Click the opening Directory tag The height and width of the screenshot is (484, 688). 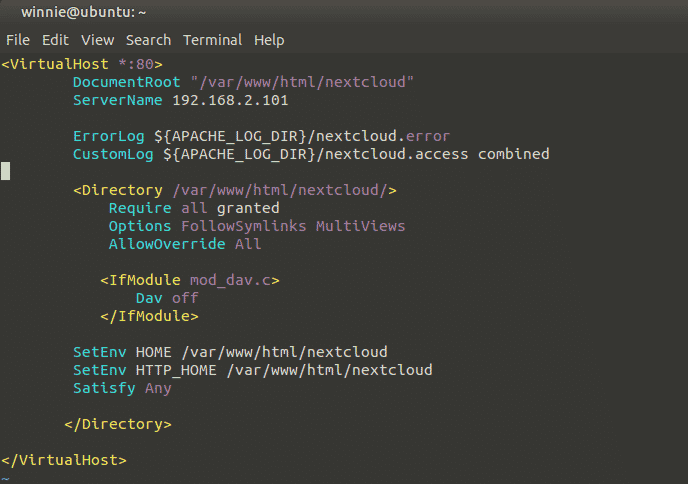pos(235,190)
